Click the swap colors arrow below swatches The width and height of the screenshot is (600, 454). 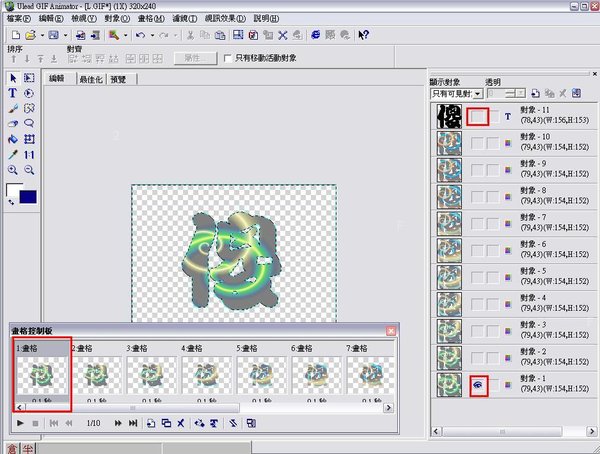(11, 202)
